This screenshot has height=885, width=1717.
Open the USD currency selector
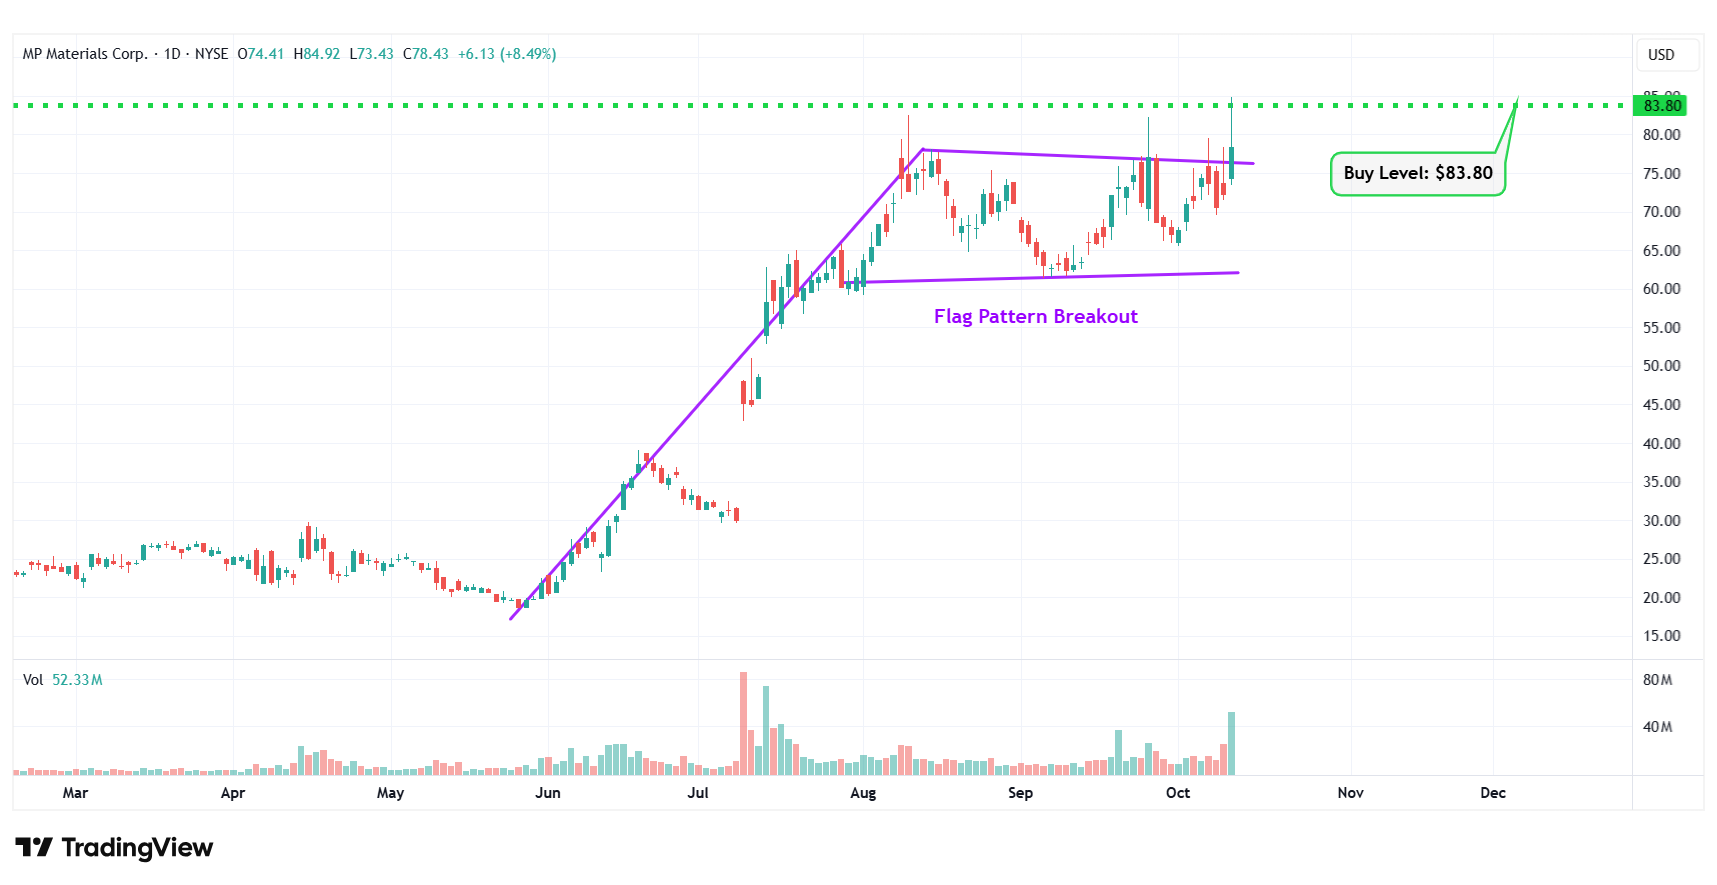(x=1661, y=55)
